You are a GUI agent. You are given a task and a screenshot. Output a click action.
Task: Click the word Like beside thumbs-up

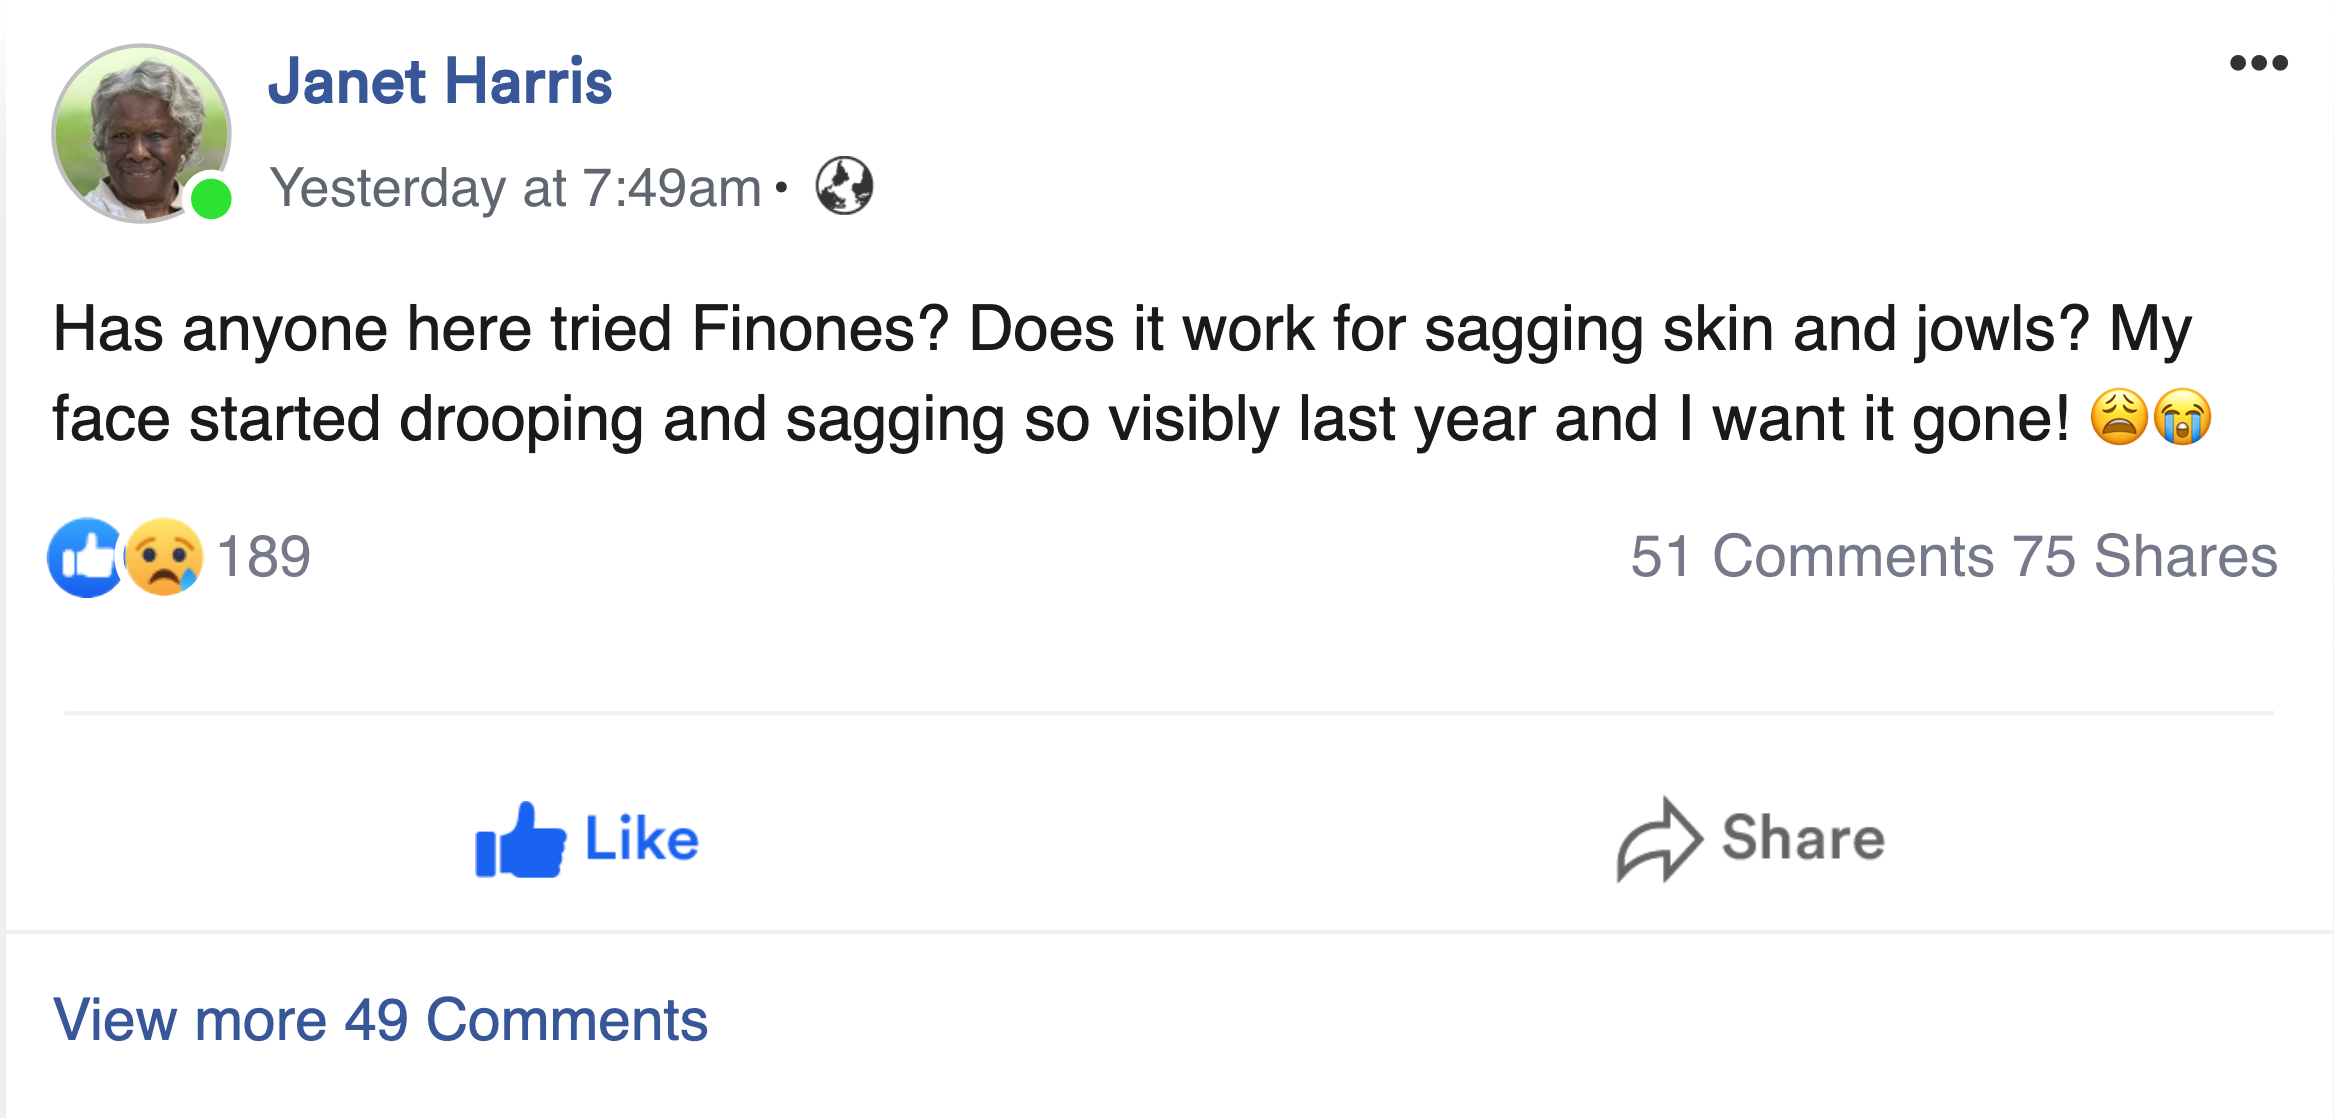click(642, 839)
